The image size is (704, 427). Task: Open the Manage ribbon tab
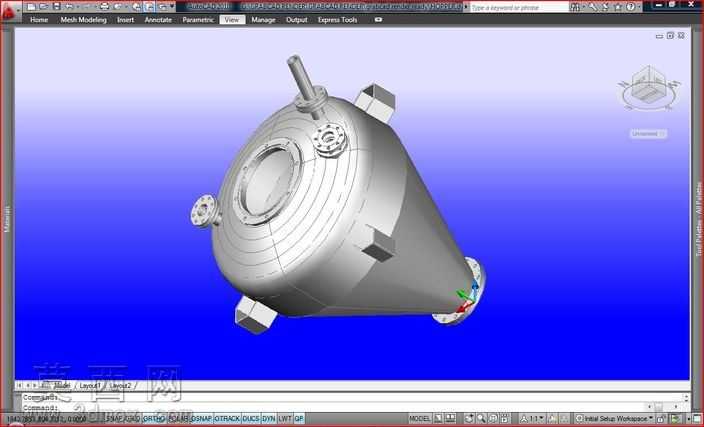pos(263,20)
